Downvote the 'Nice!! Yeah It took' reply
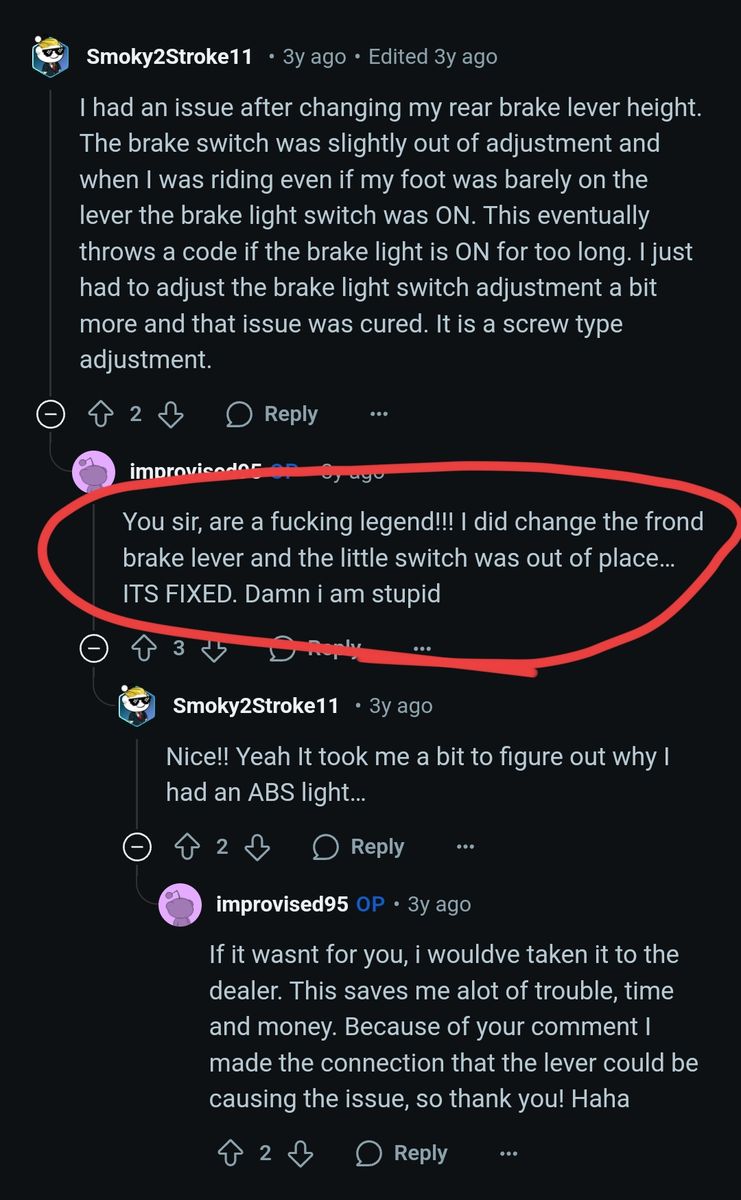This screenshot has height=1200, width=741. (x=257, y=847)
